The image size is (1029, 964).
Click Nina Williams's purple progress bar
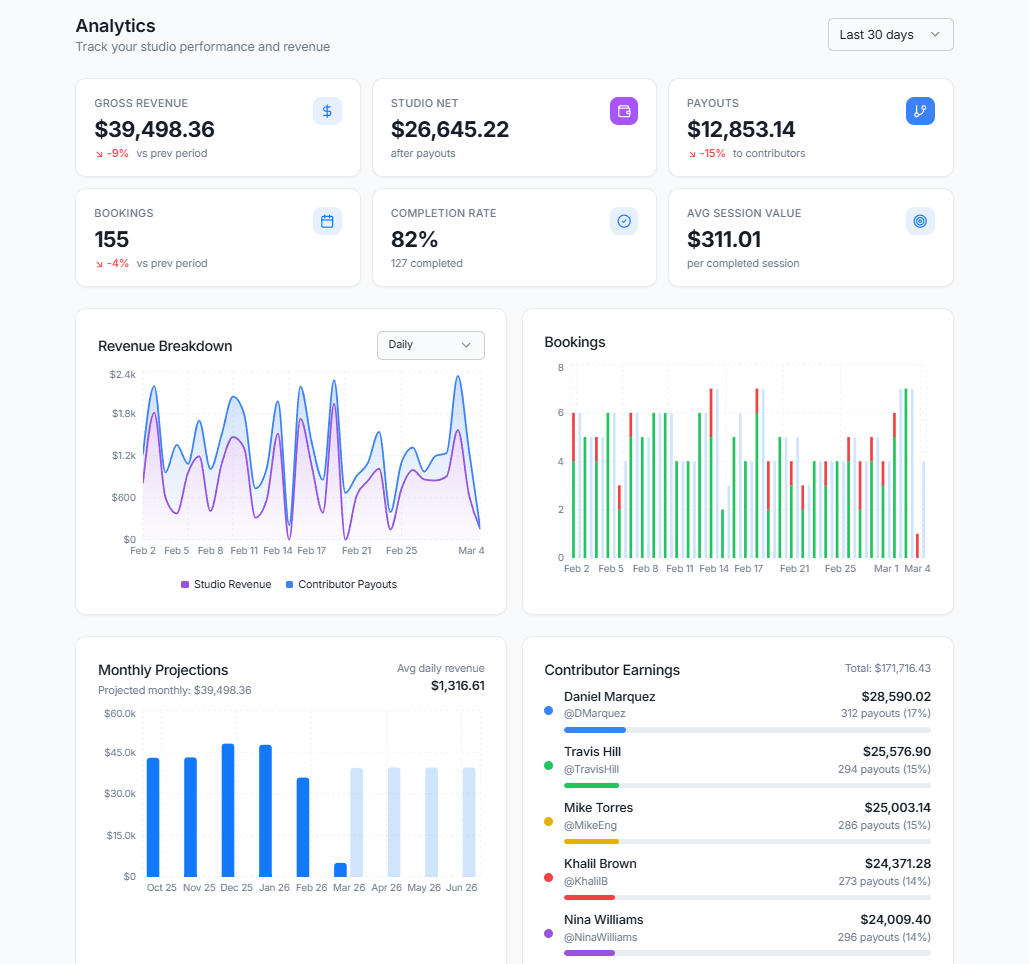(589, 953)
